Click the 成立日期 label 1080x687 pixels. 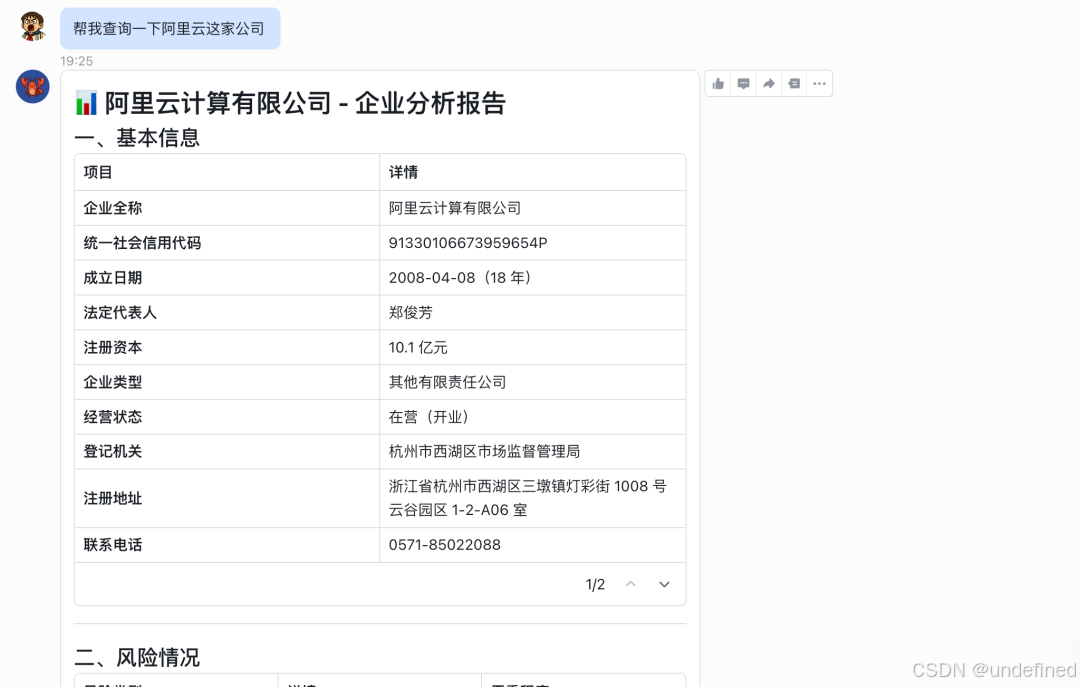[x=113, y=278]
